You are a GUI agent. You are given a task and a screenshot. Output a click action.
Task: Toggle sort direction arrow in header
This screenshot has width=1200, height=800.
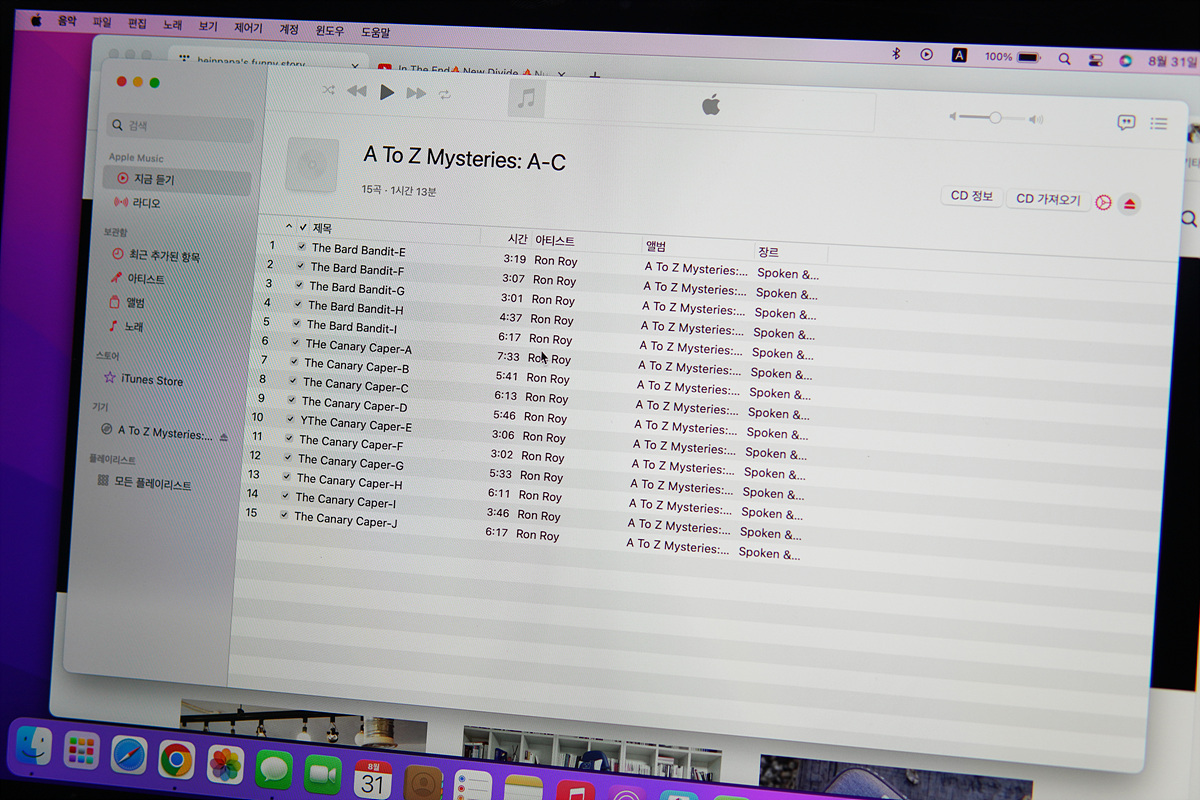click(x=289, y=226)
